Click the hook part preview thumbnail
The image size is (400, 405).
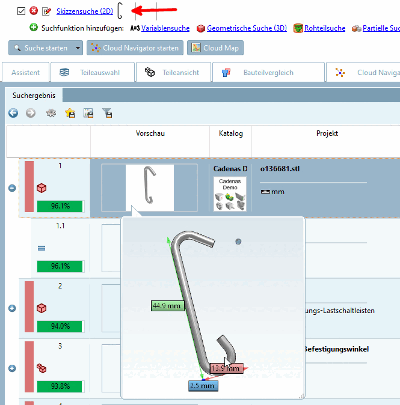tap(150, 188)
